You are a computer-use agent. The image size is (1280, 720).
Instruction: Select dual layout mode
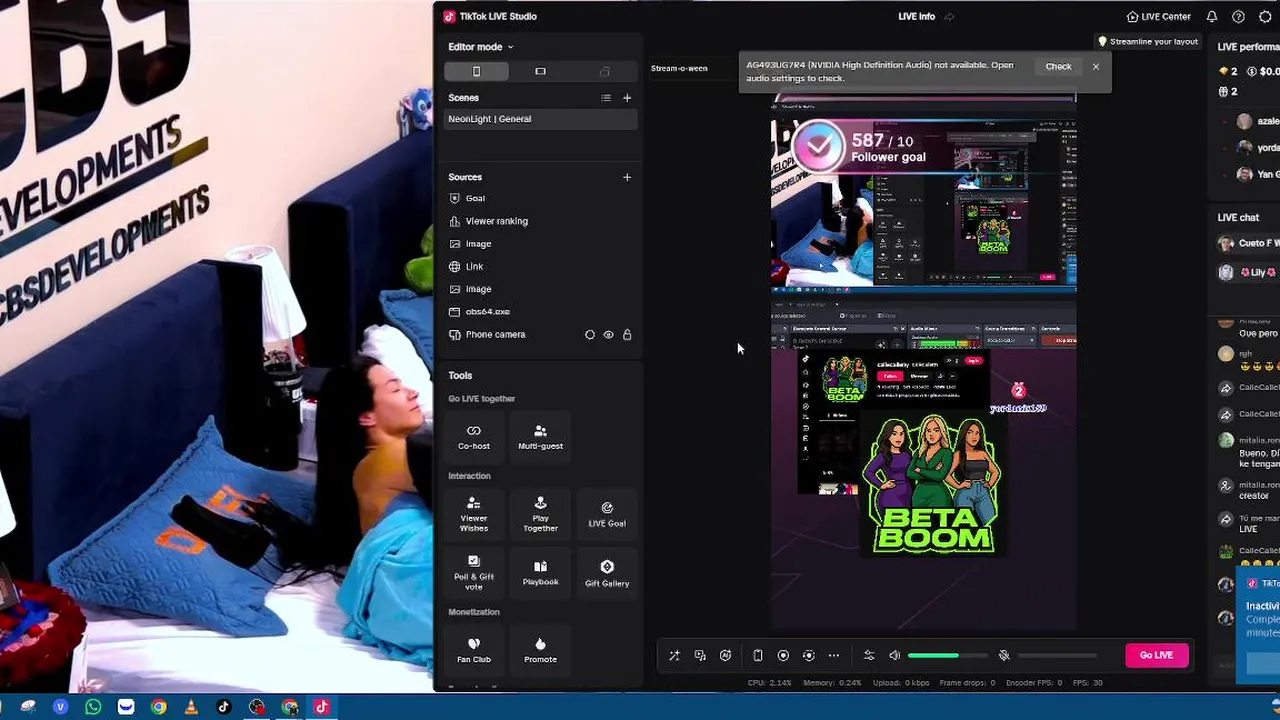[x=604, y=71]
